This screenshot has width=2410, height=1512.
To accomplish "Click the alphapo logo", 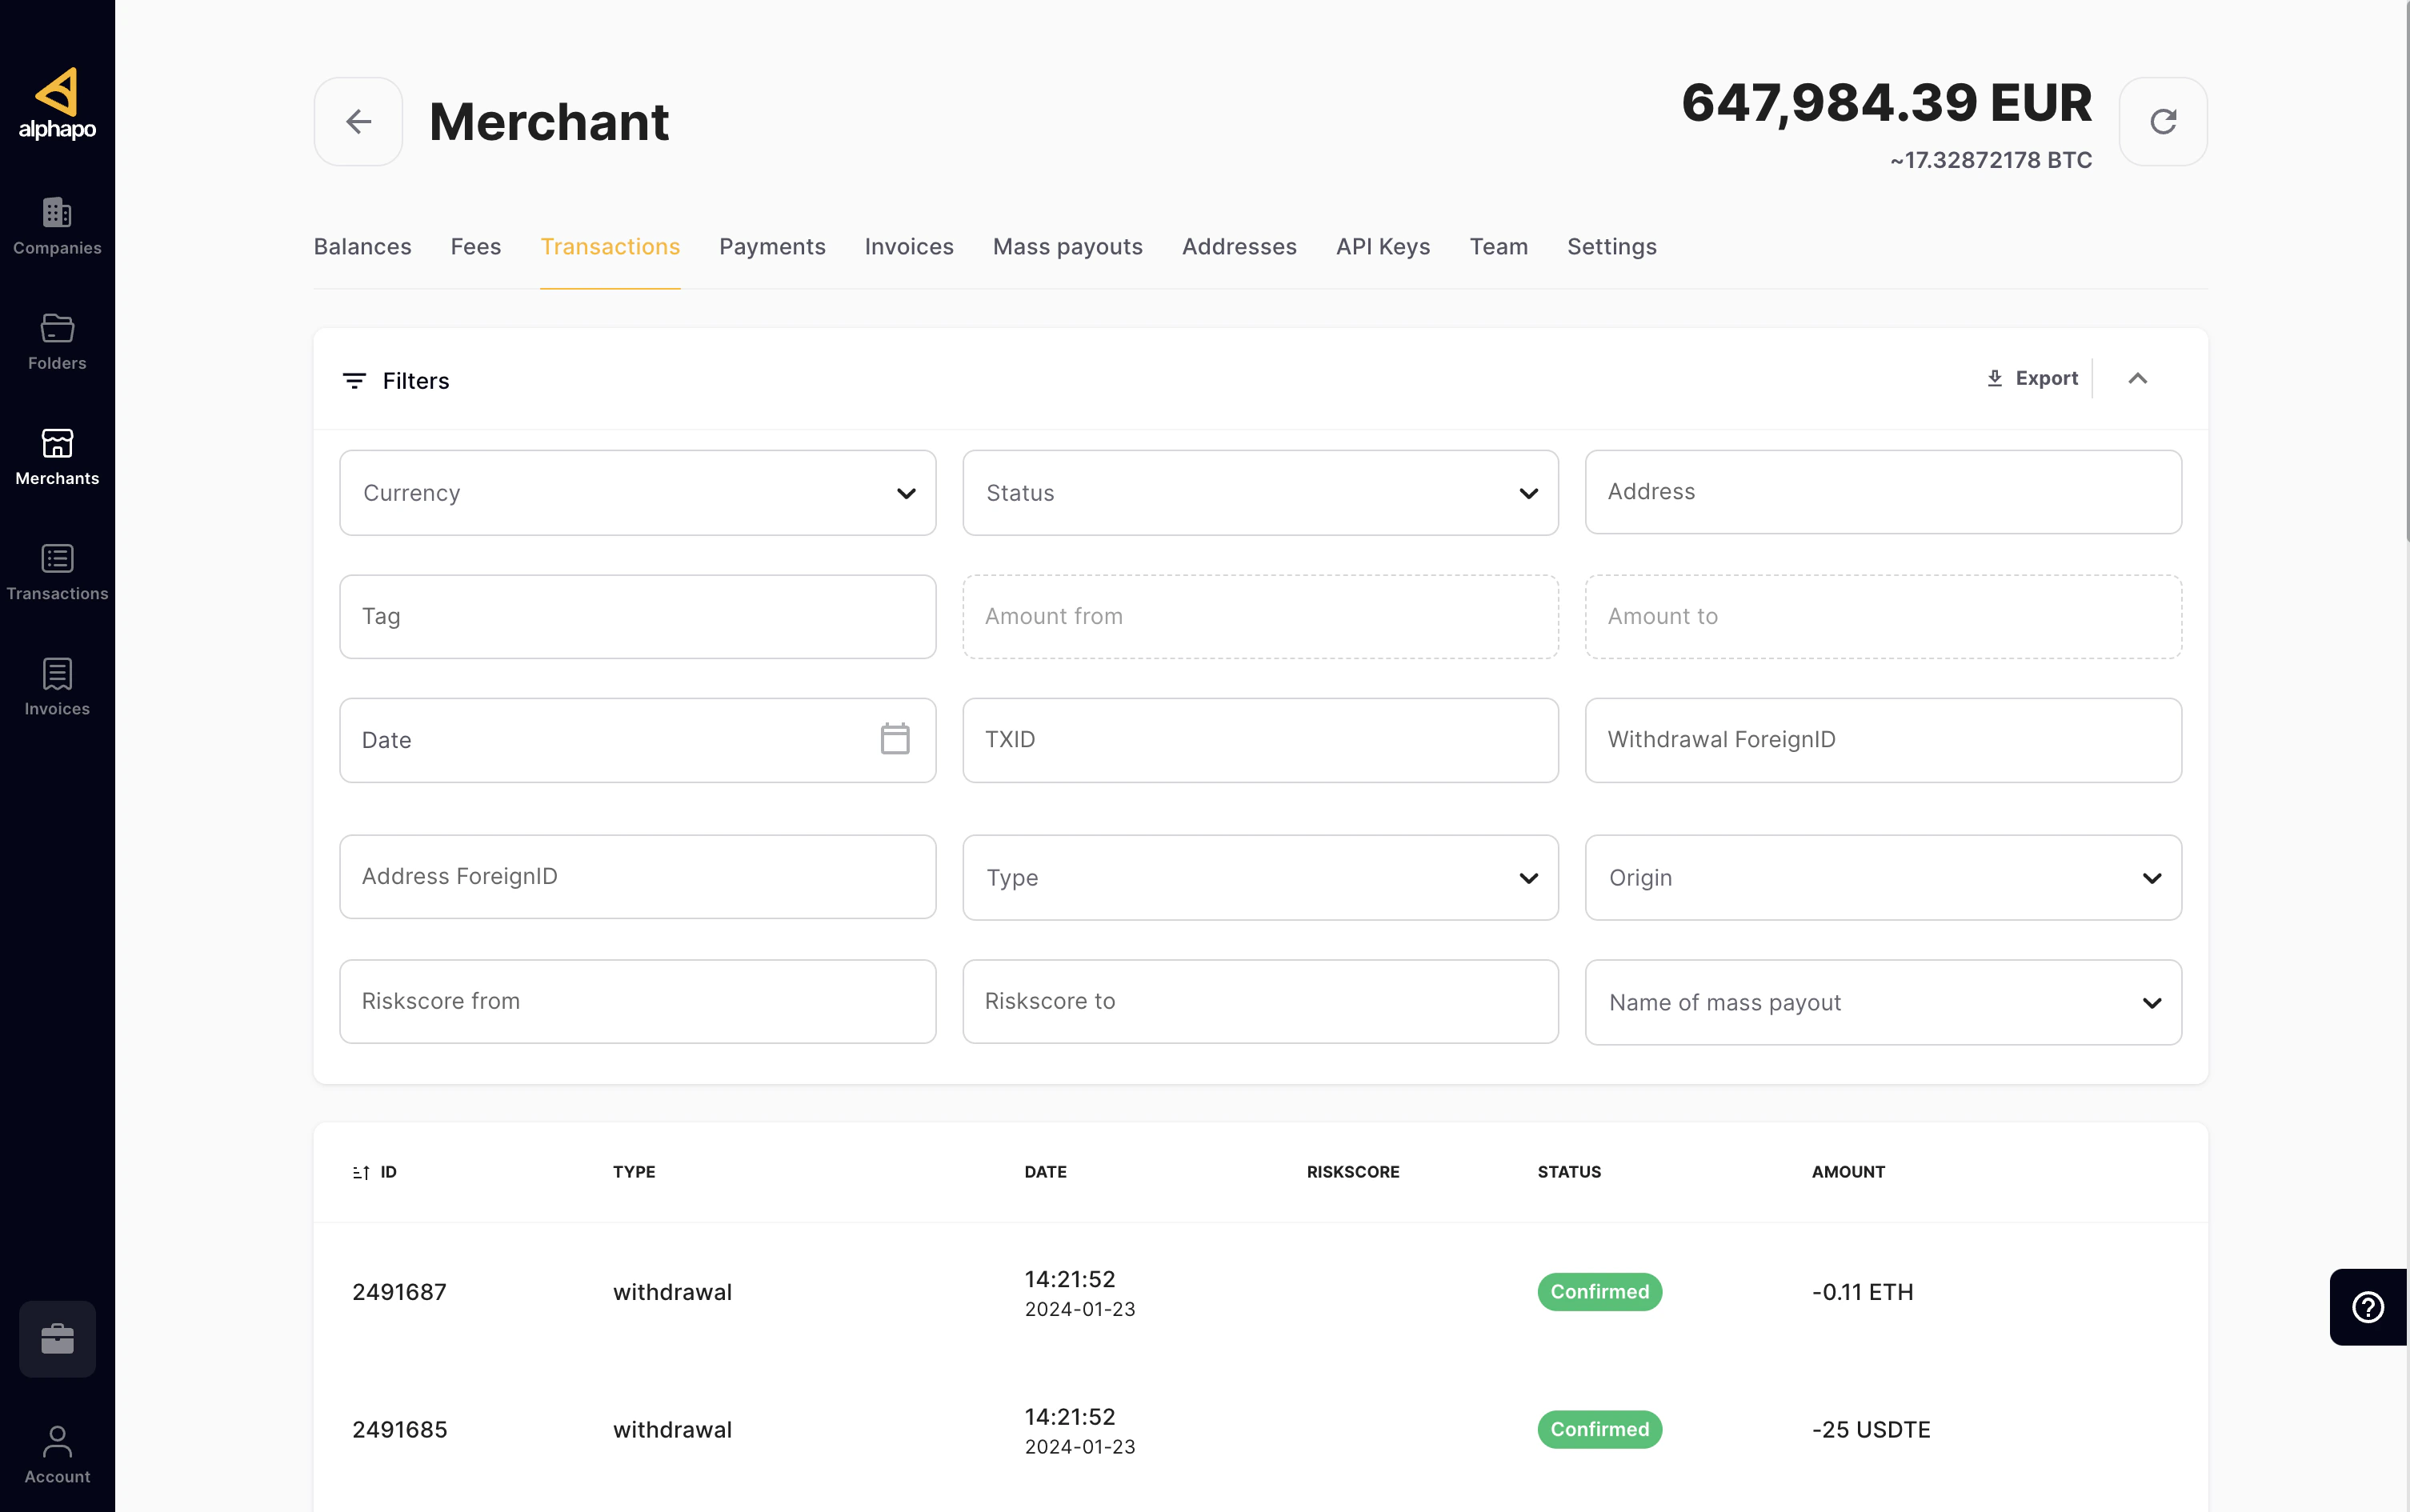I will pos(57,104).
